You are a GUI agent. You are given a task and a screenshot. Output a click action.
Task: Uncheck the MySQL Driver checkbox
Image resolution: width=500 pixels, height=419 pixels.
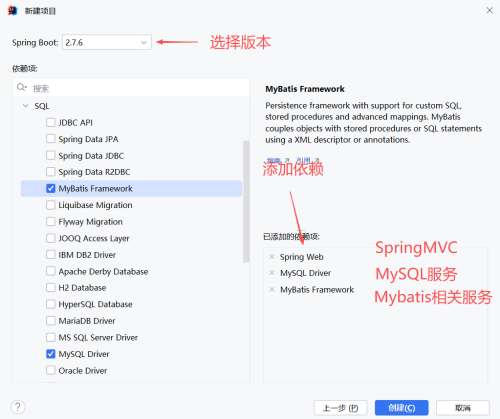click(x=51, y=354)
